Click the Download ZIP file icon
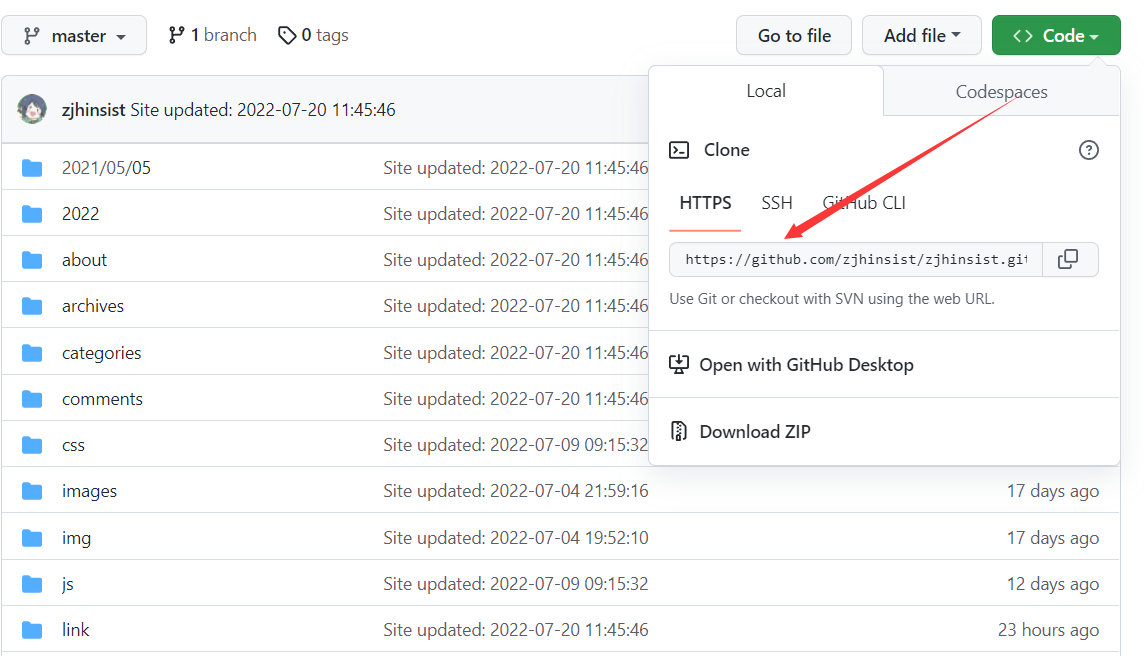 point(679,432)
